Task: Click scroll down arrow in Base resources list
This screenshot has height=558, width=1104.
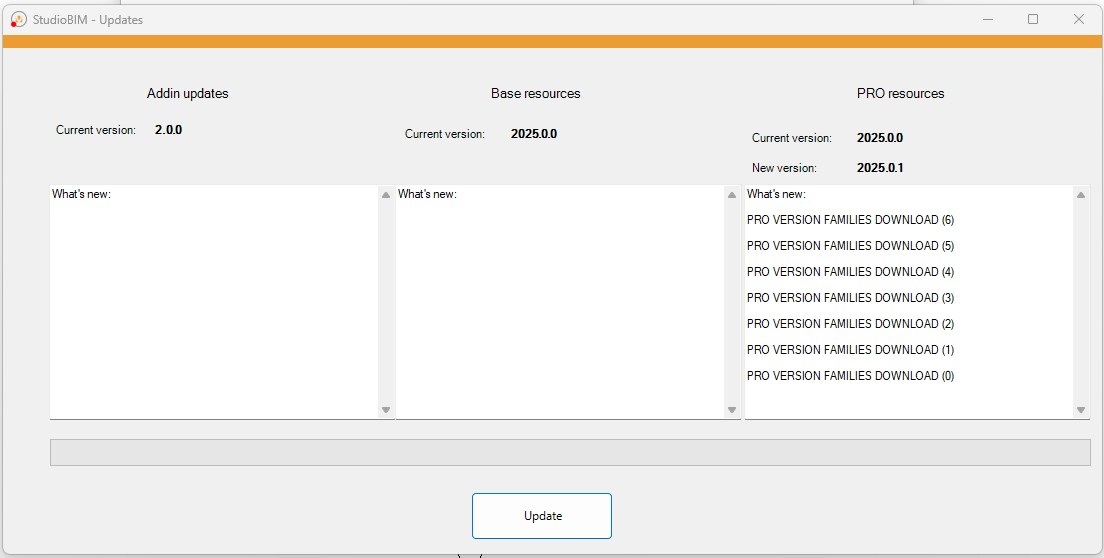Action: coord(732,410)
